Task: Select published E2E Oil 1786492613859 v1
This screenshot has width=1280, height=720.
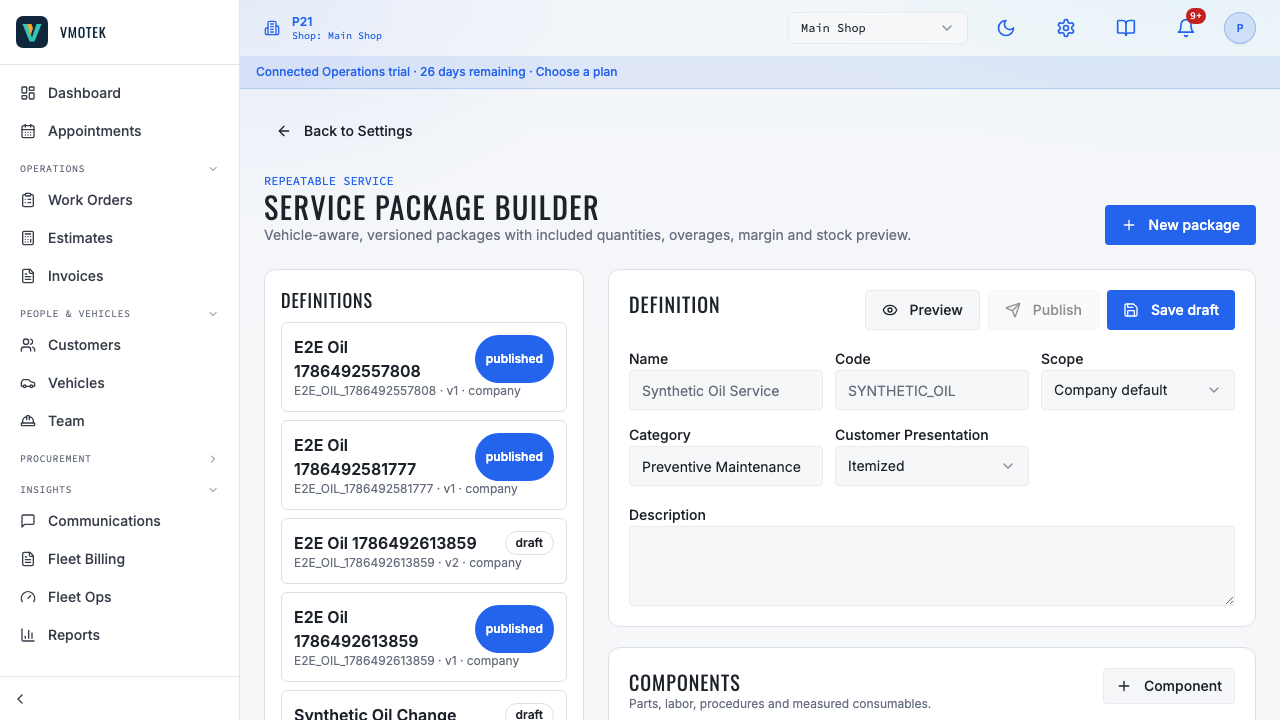Action: (x=424, y=637)
